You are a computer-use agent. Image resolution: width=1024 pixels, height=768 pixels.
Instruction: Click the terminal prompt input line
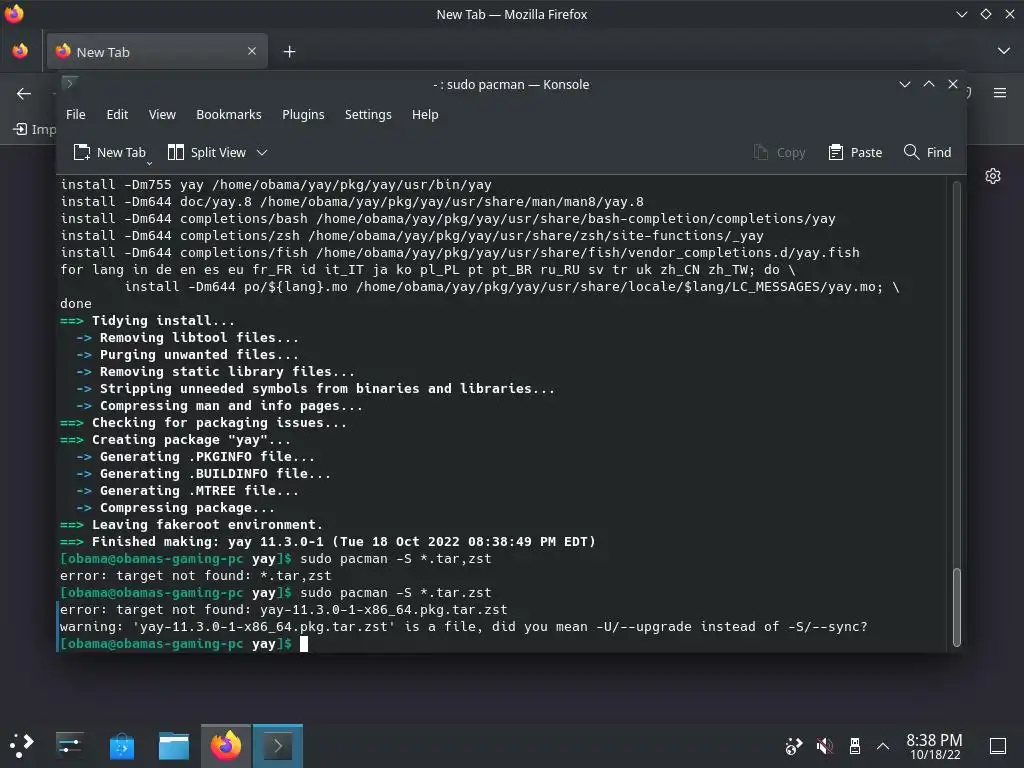(503, 643)
